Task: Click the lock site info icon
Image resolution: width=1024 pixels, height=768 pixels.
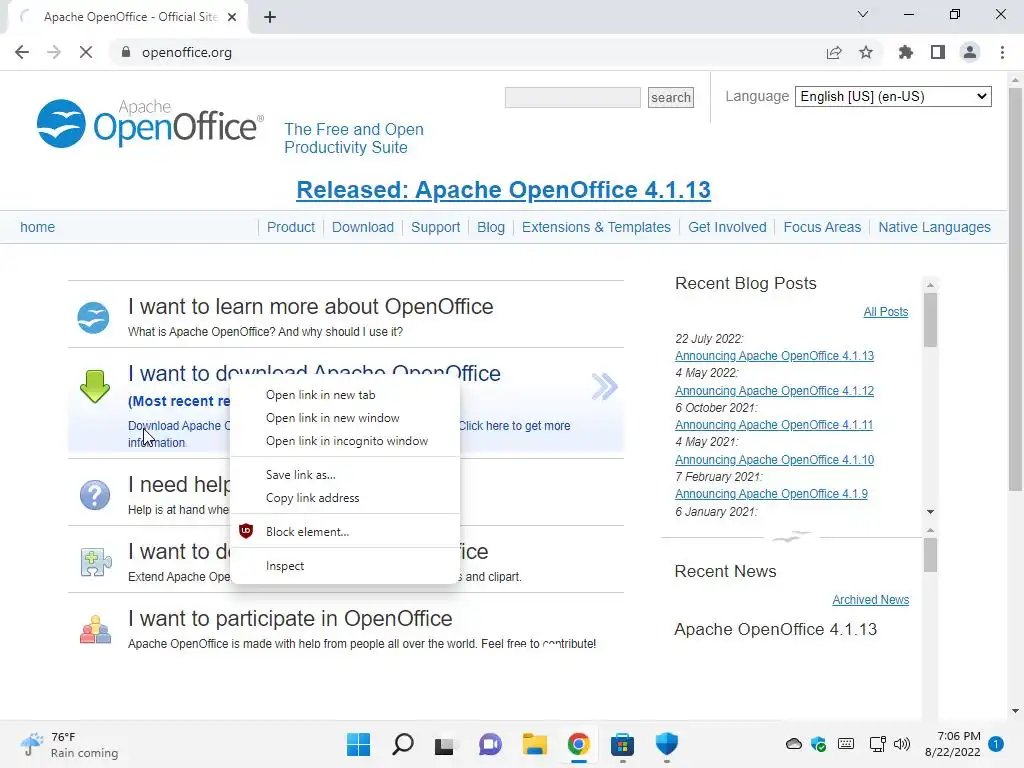Action: (x=125, y=52)
